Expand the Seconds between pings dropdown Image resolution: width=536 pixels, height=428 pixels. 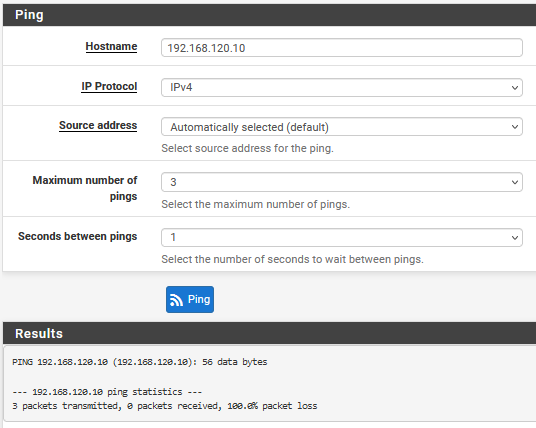tap(341, 237)
